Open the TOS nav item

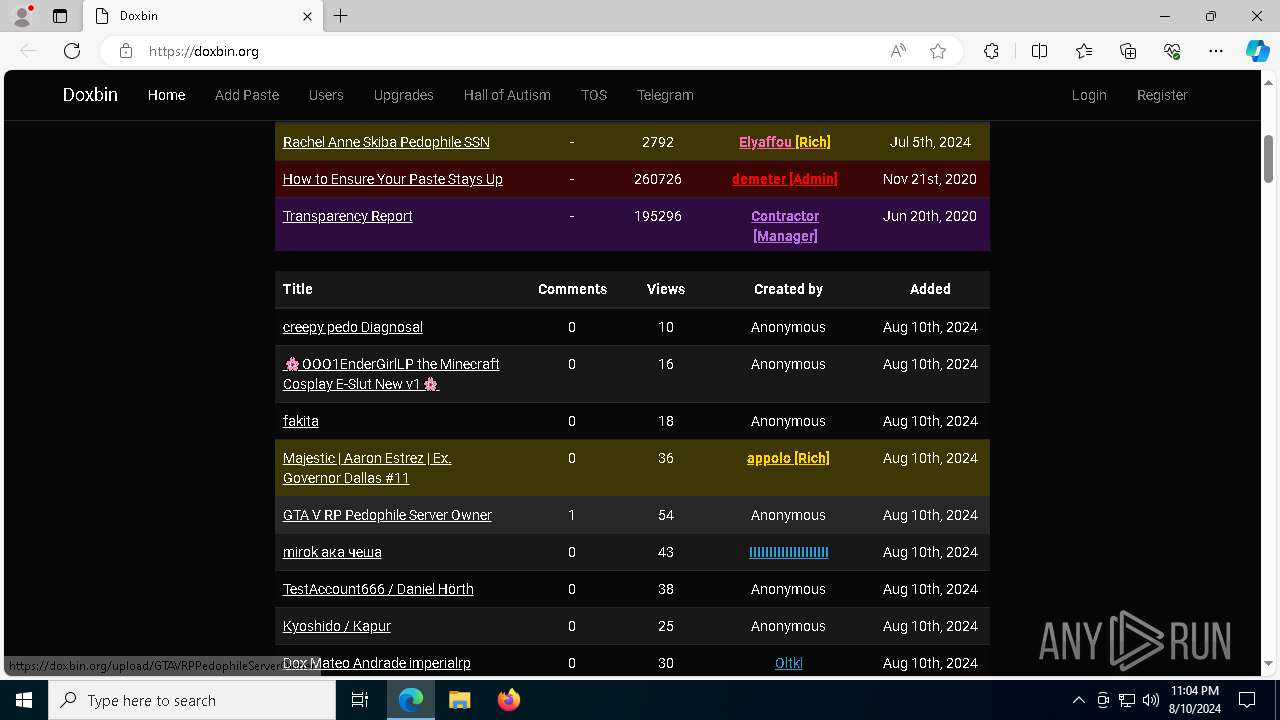[594, 95]
